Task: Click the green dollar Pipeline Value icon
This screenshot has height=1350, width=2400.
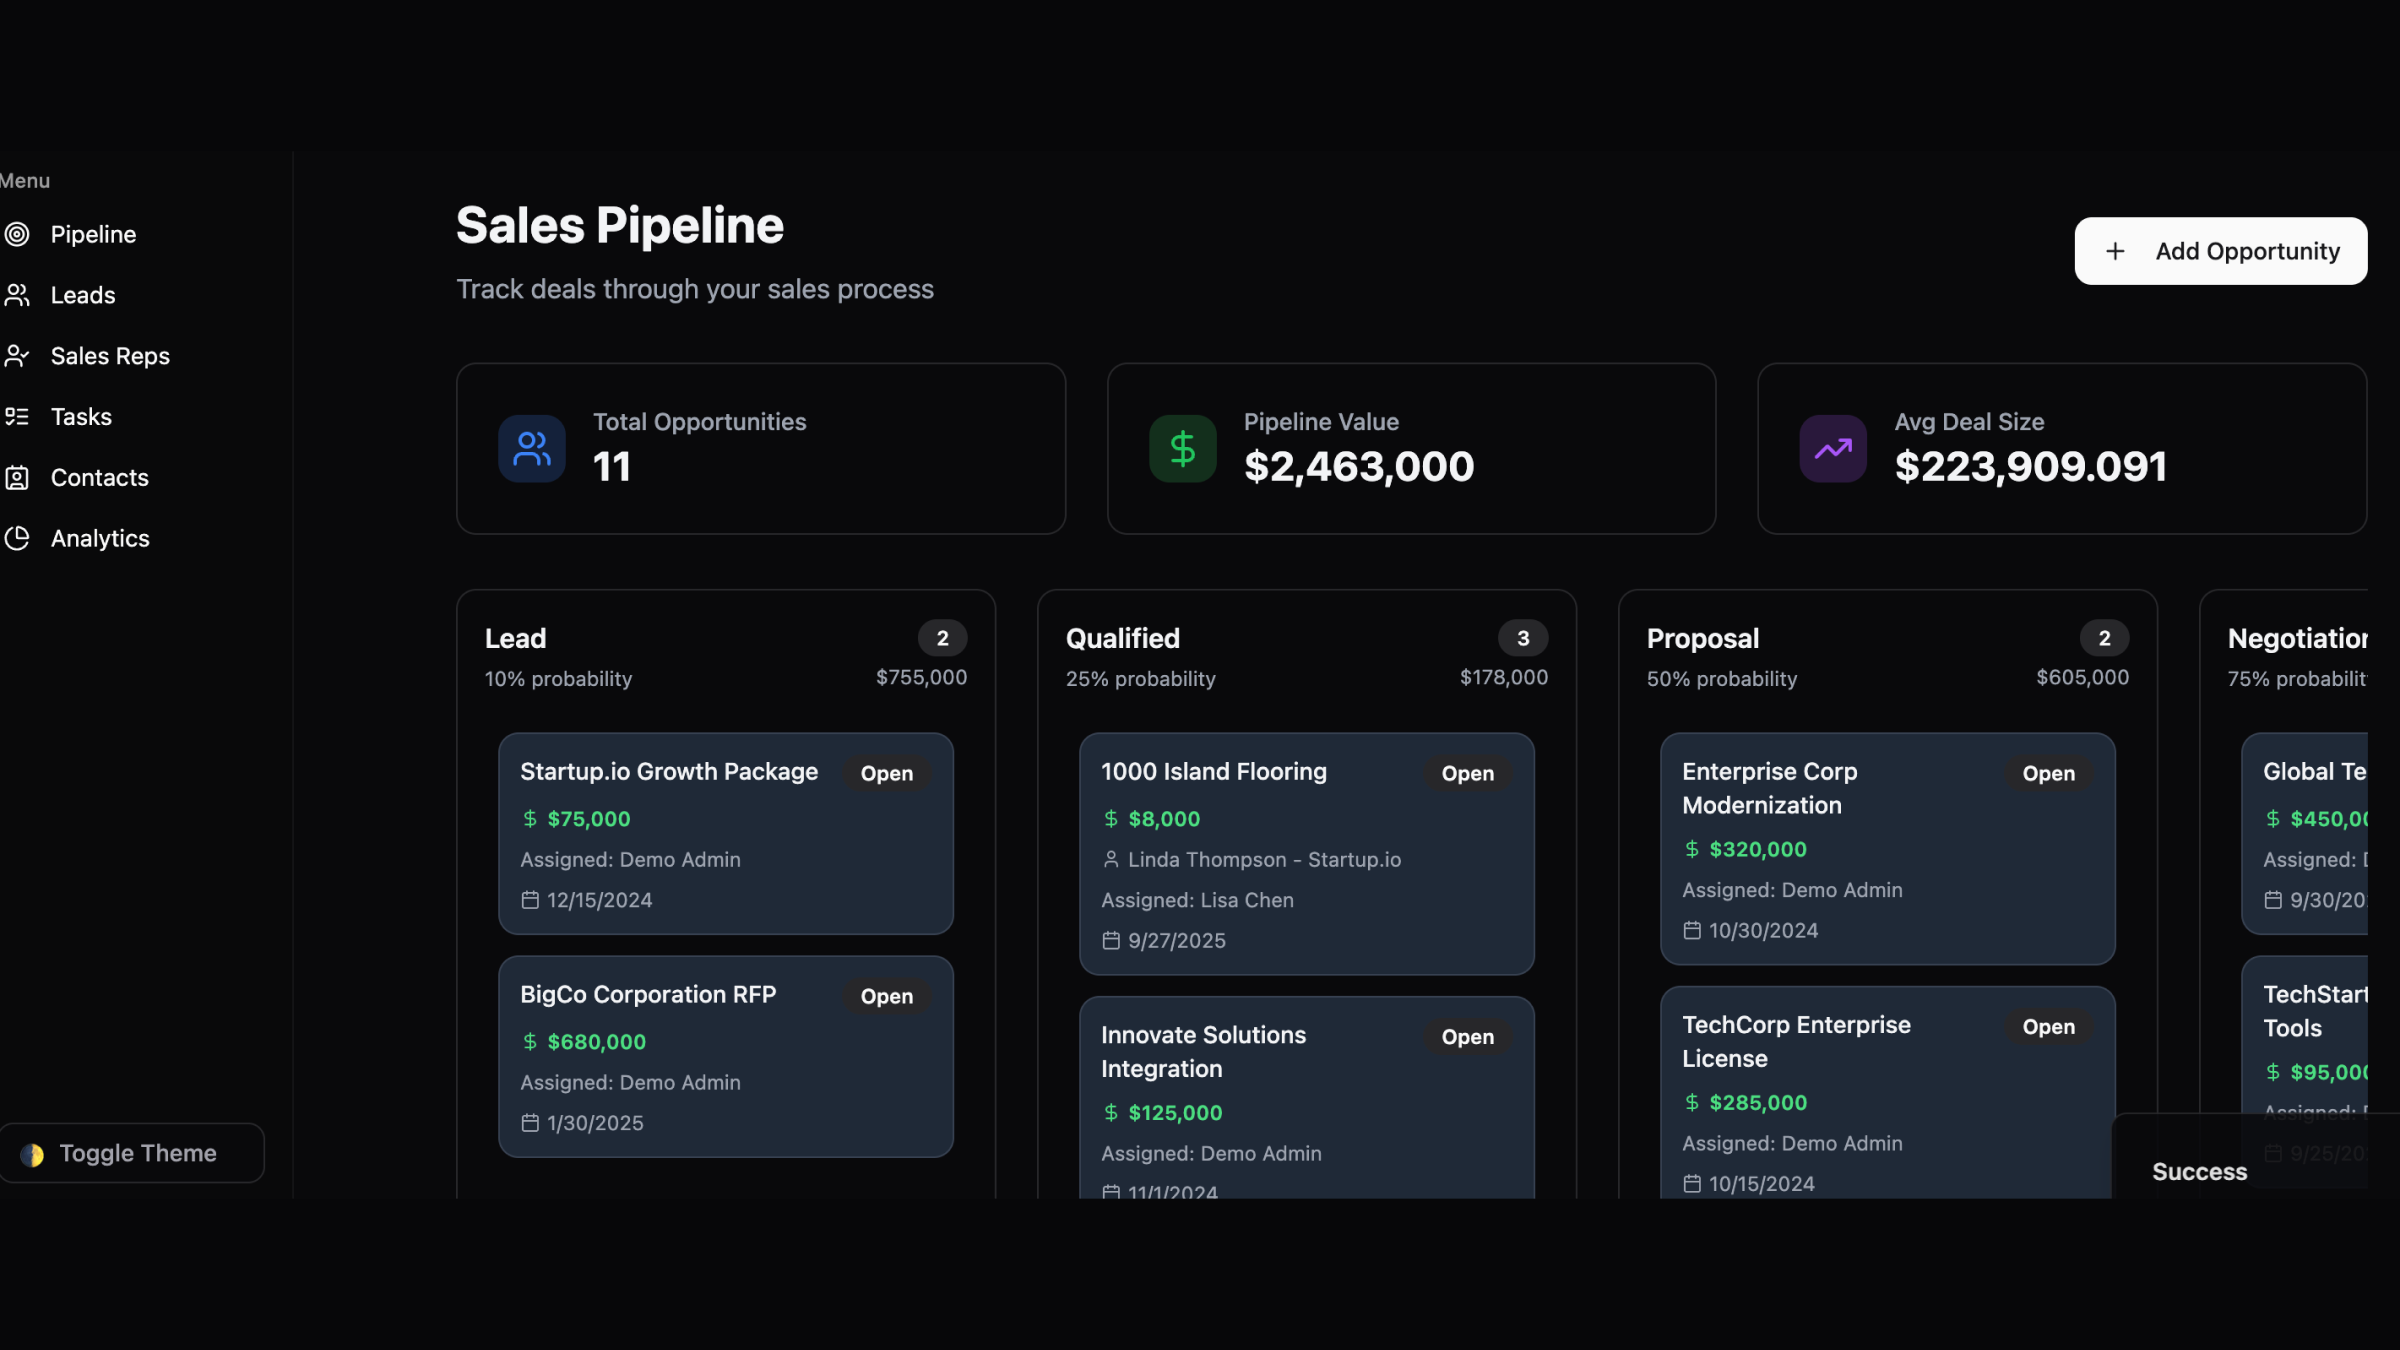Action: pos(1182,449)
